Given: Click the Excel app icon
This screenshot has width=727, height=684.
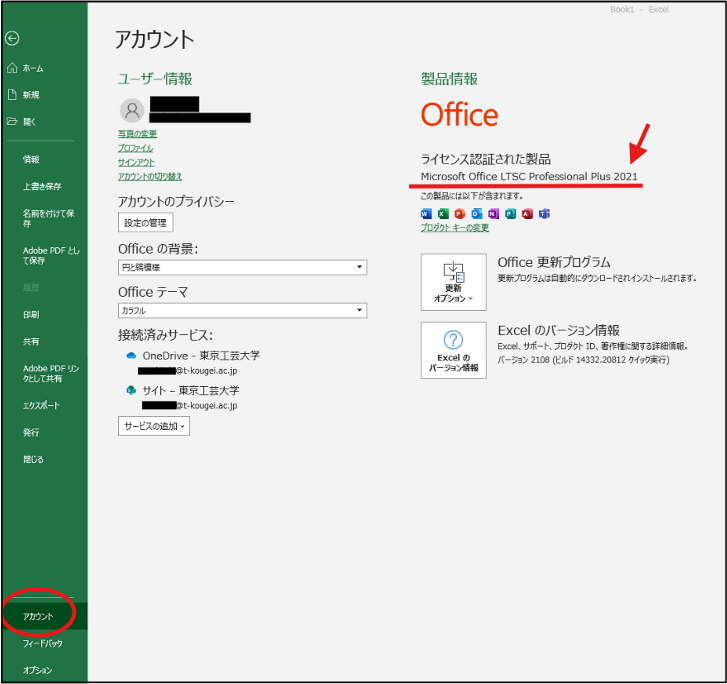Looking at the screenshot, I should [x=443, y=214].
